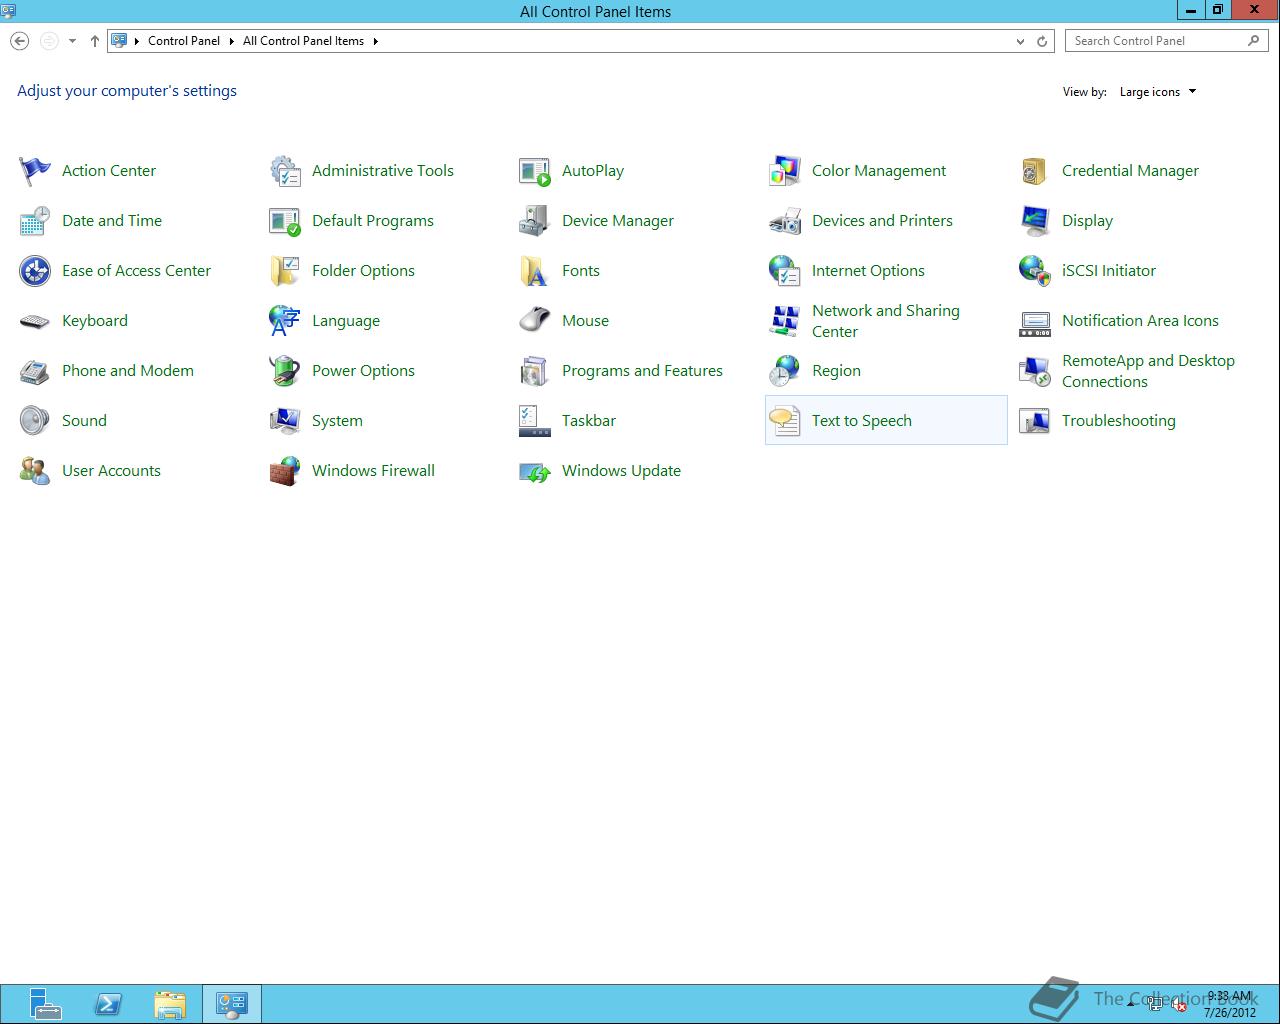
Task: Open the Language icon
Action: pyautogui.click(x=285, y=321)
